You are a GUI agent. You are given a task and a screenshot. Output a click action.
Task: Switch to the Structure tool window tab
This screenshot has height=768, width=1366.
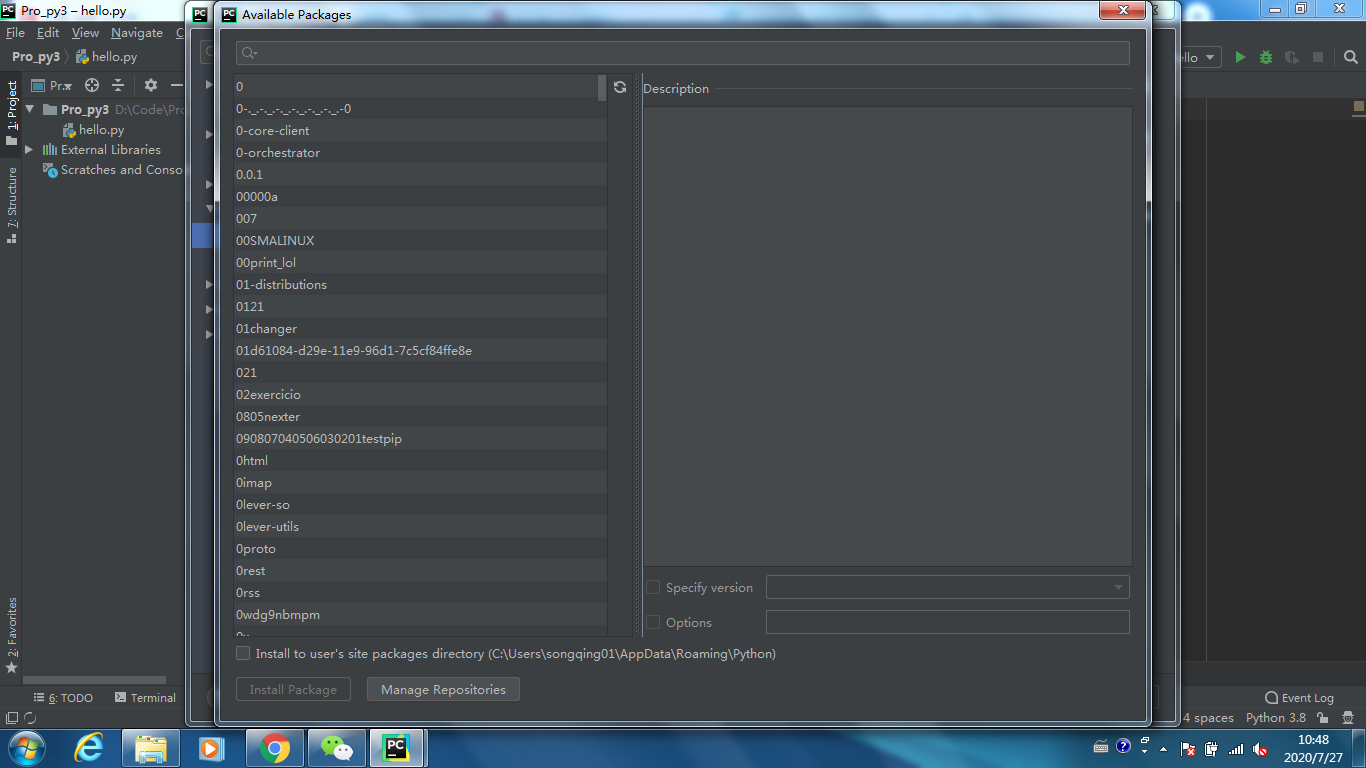12,205
